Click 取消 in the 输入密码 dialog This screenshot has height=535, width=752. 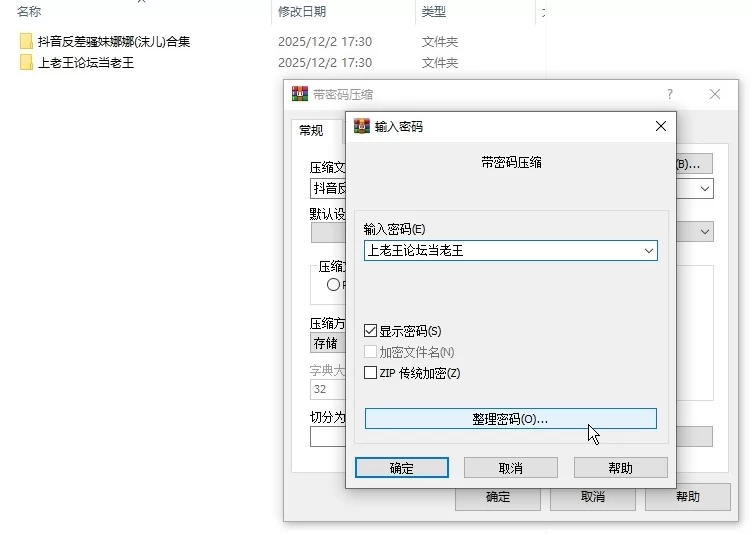pyautogui.click(x=510, y=468)
